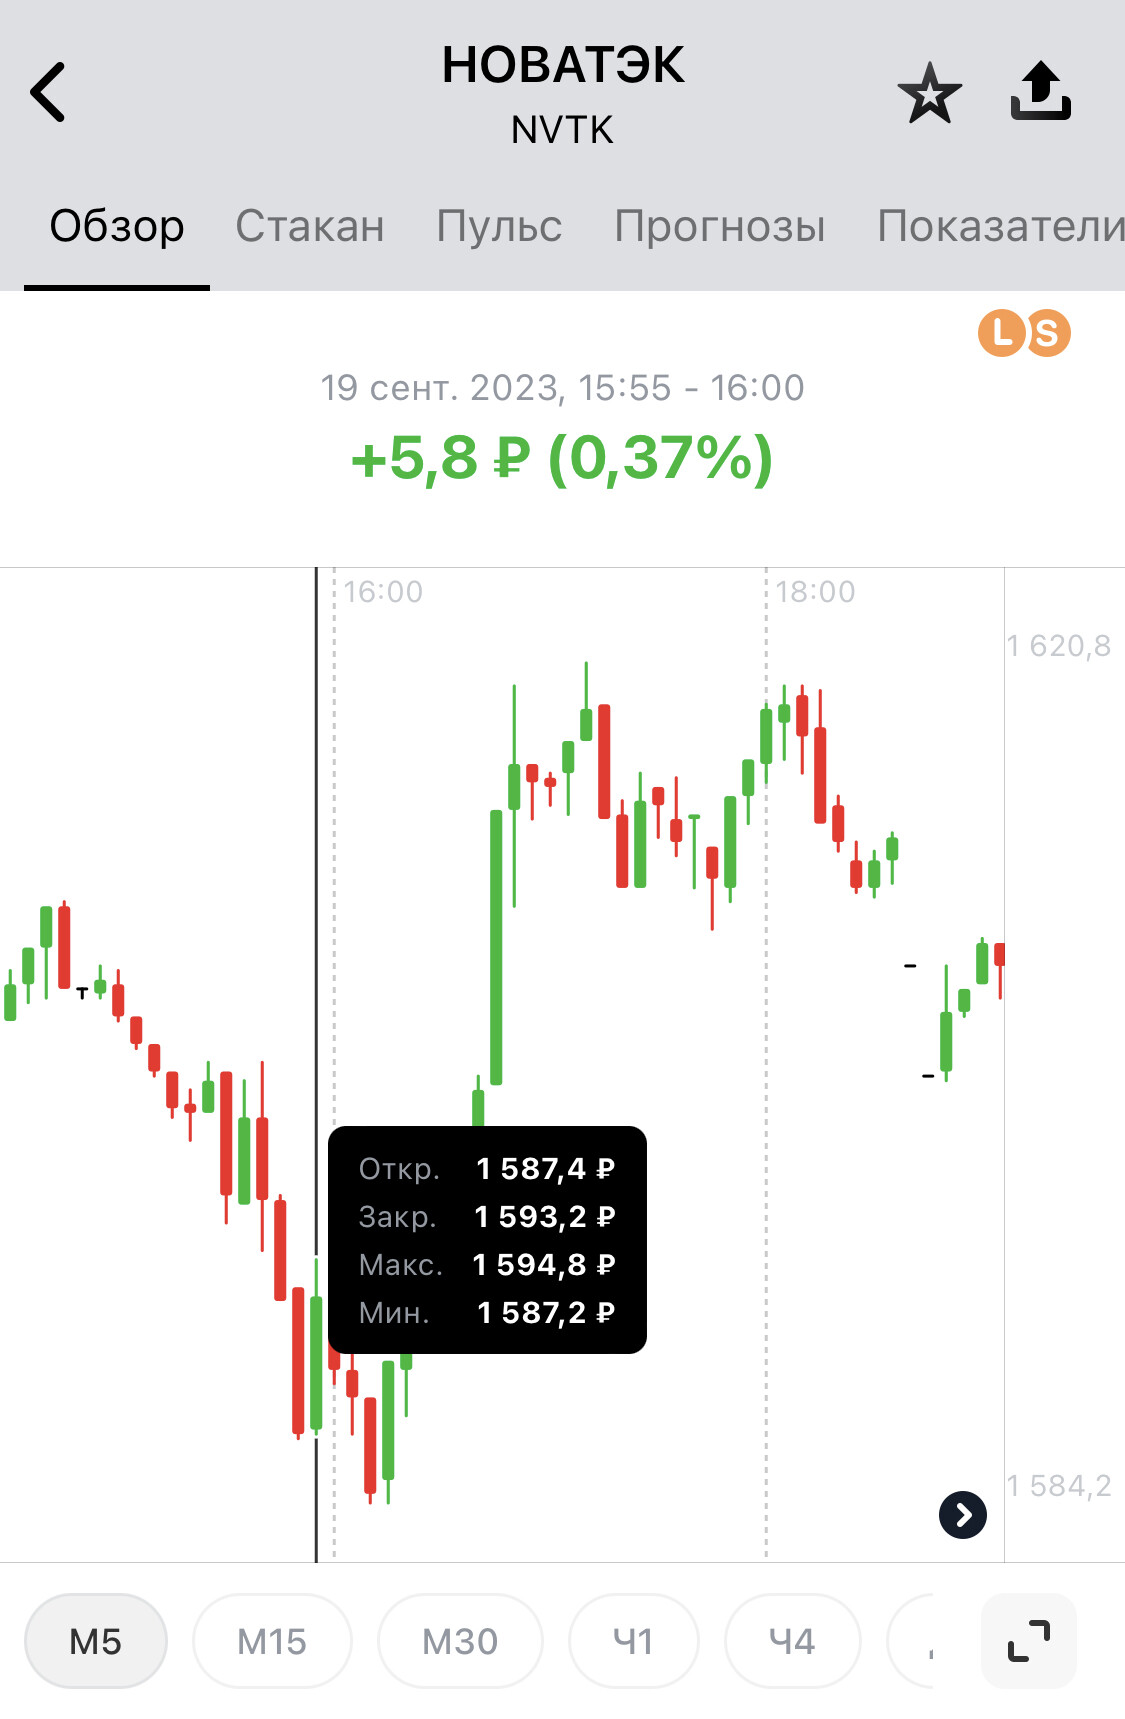Image resolution: width=1125 pixels, height=1719 pixels.
Task: Tap the share upload icon
Action: click(x=1040, y=91)
